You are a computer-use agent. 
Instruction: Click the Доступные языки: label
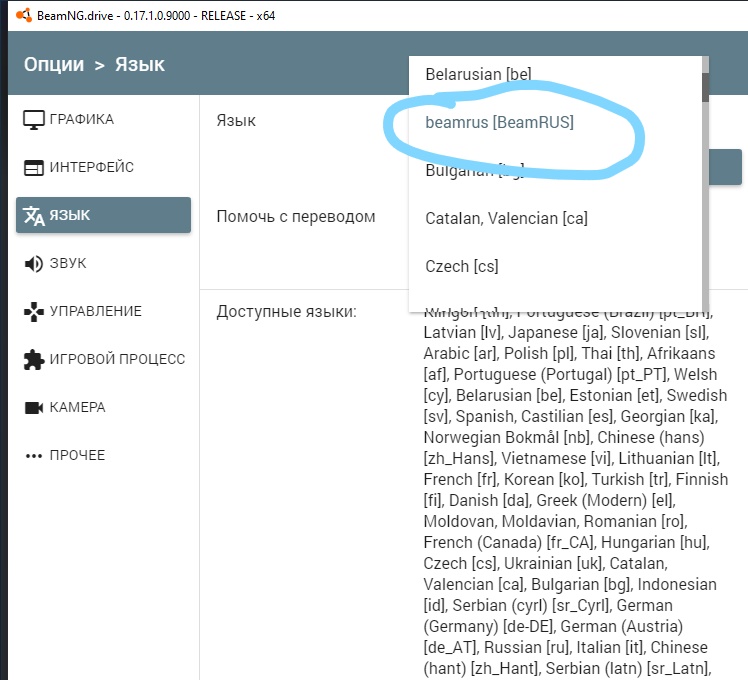click(x=287, y=312)
